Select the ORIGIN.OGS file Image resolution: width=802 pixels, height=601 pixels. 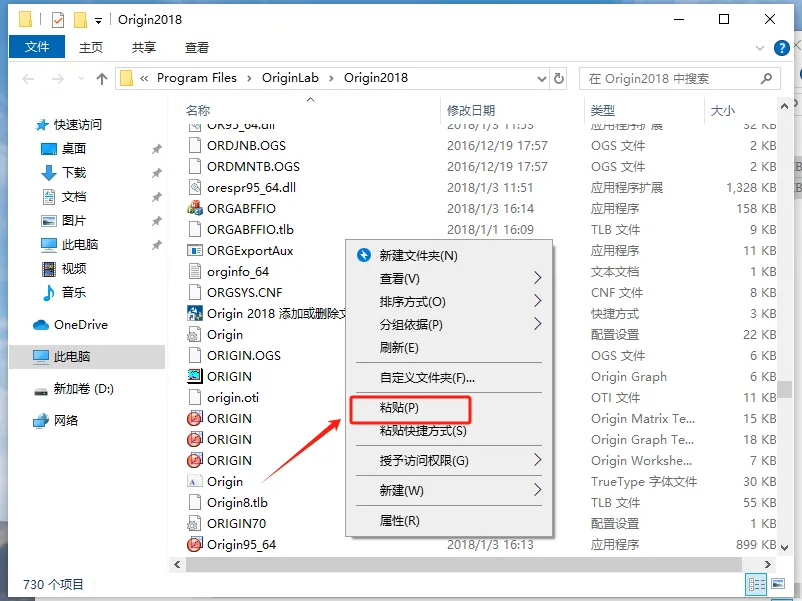click(243, 355)
